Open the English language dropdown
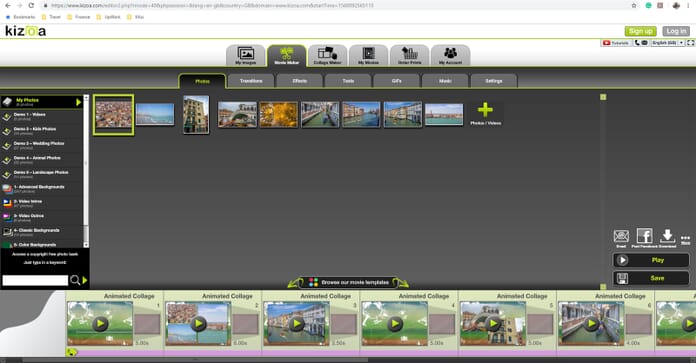Image resolution: width=696 pixels, height=363 pixels. tap(668, 43)
